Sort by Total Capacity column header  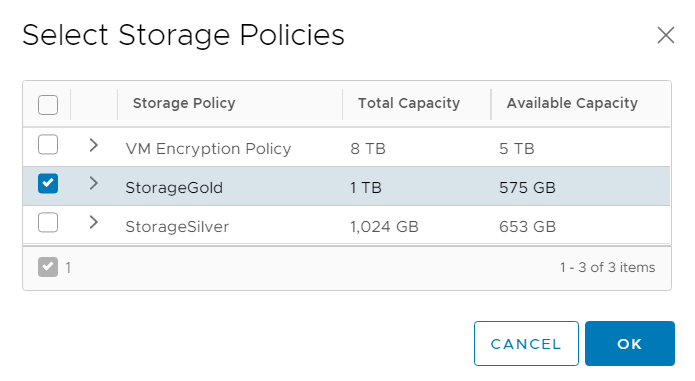(x=409, y=103)
